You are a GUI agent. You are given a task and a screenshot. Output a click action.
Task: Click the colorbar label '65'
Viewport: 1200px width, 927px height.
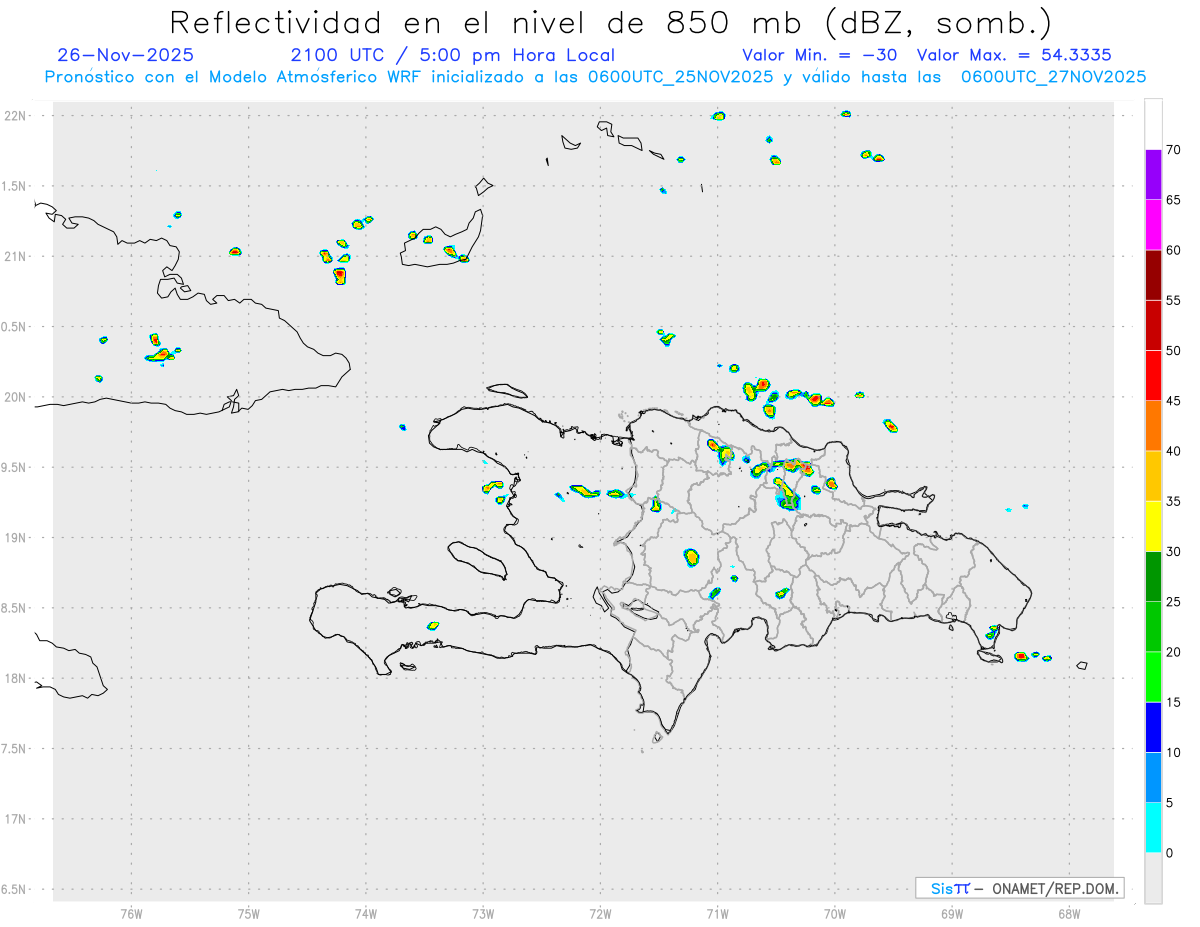coord(1173,200)
